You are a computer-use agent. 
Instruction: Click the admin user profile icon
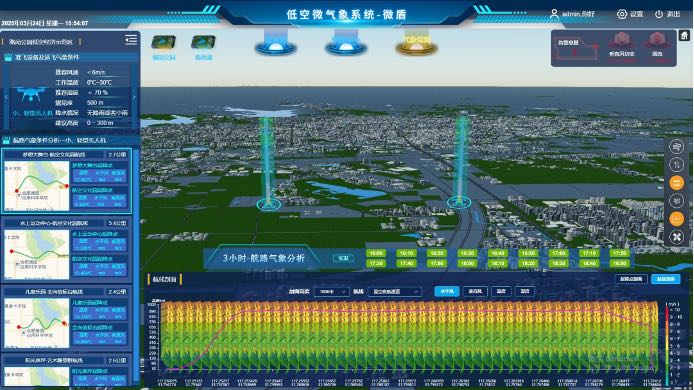tap(554, 14)
